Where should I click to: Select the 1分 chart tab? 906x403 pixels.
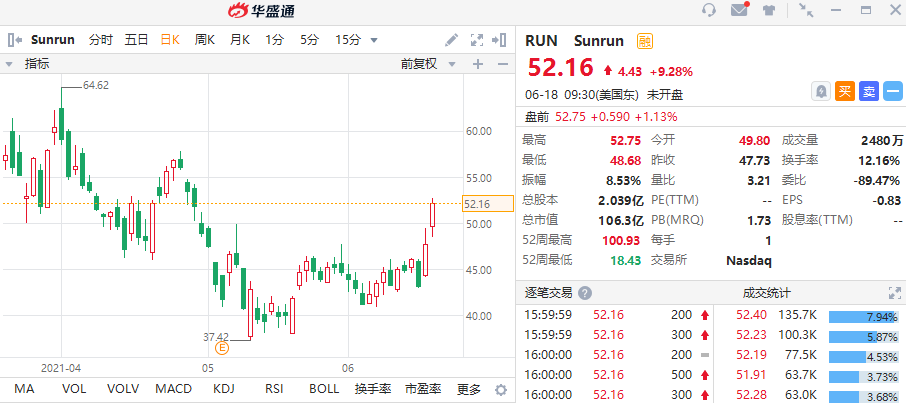[x=274, y=40]
